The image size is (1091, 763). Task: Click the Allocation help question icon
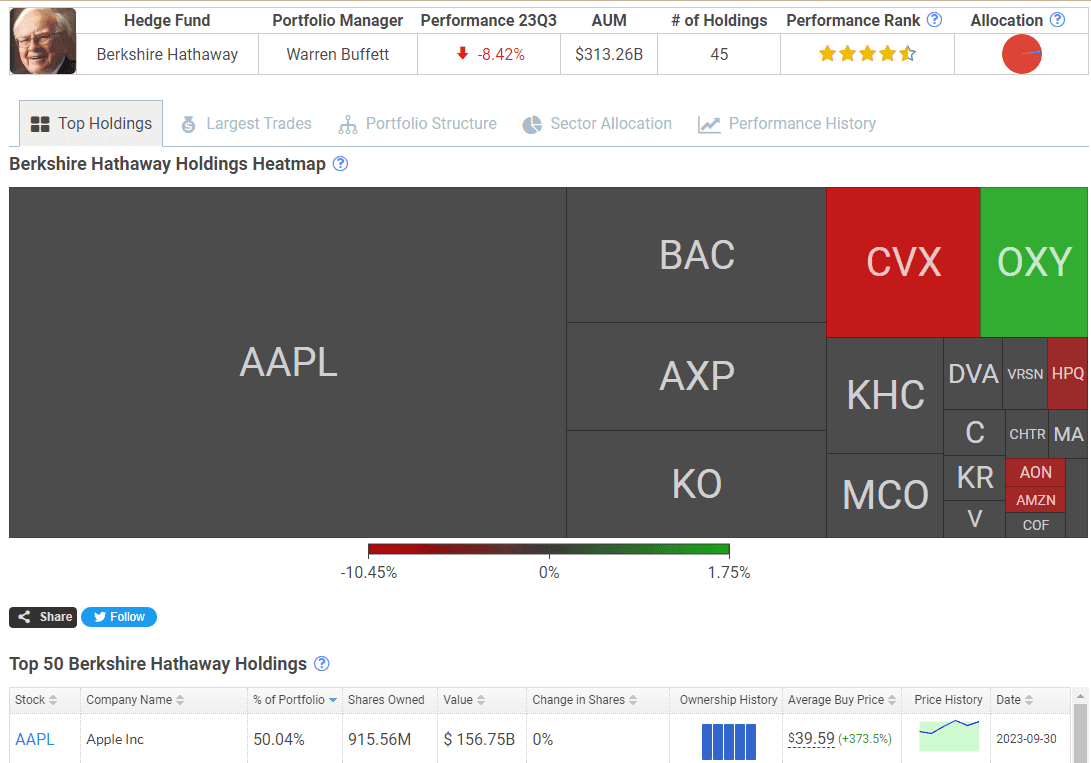(x=1057, y=20)
